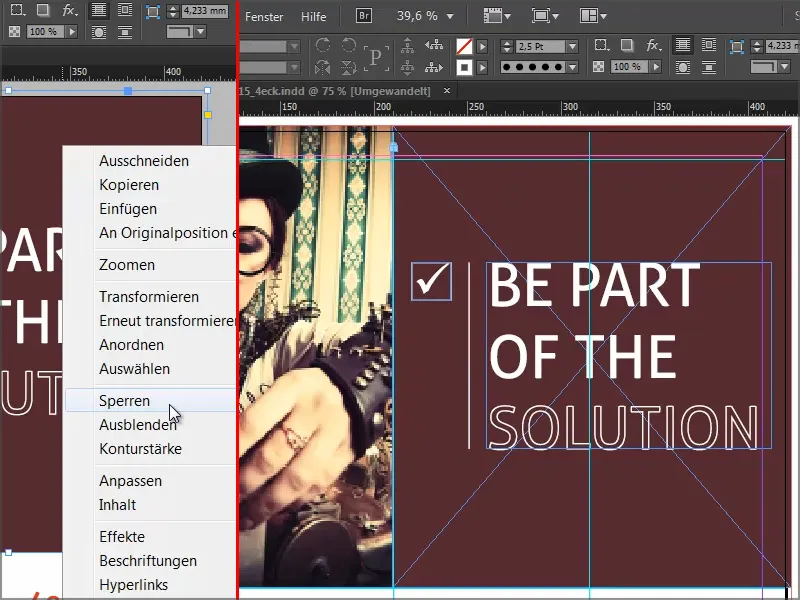Rotate selection 90° clockwise
800x600 pixels.
point(322,45)
